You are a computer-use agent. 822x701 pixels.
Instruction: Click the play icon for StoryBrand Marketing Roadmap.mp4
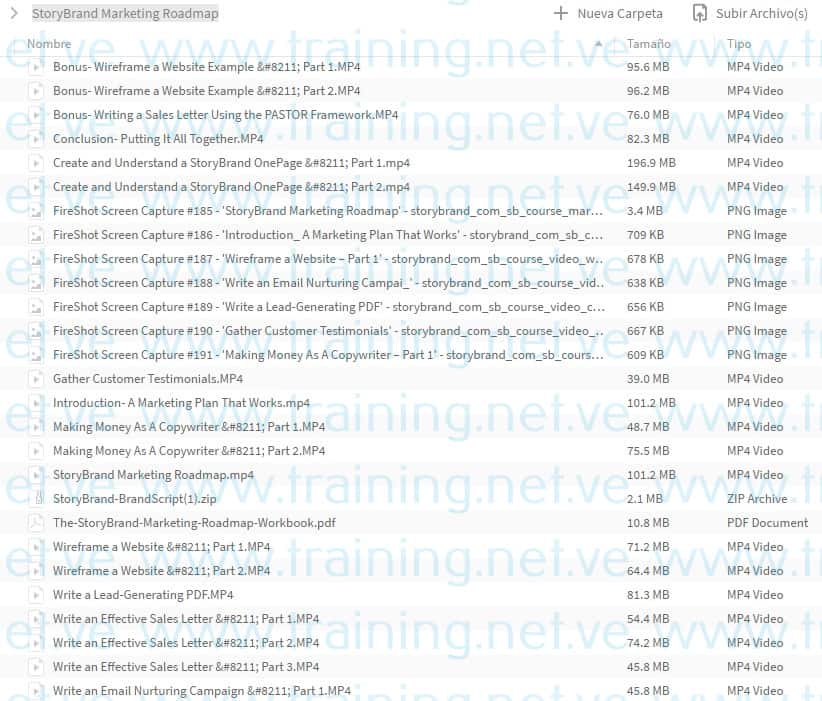pos(38,474)
